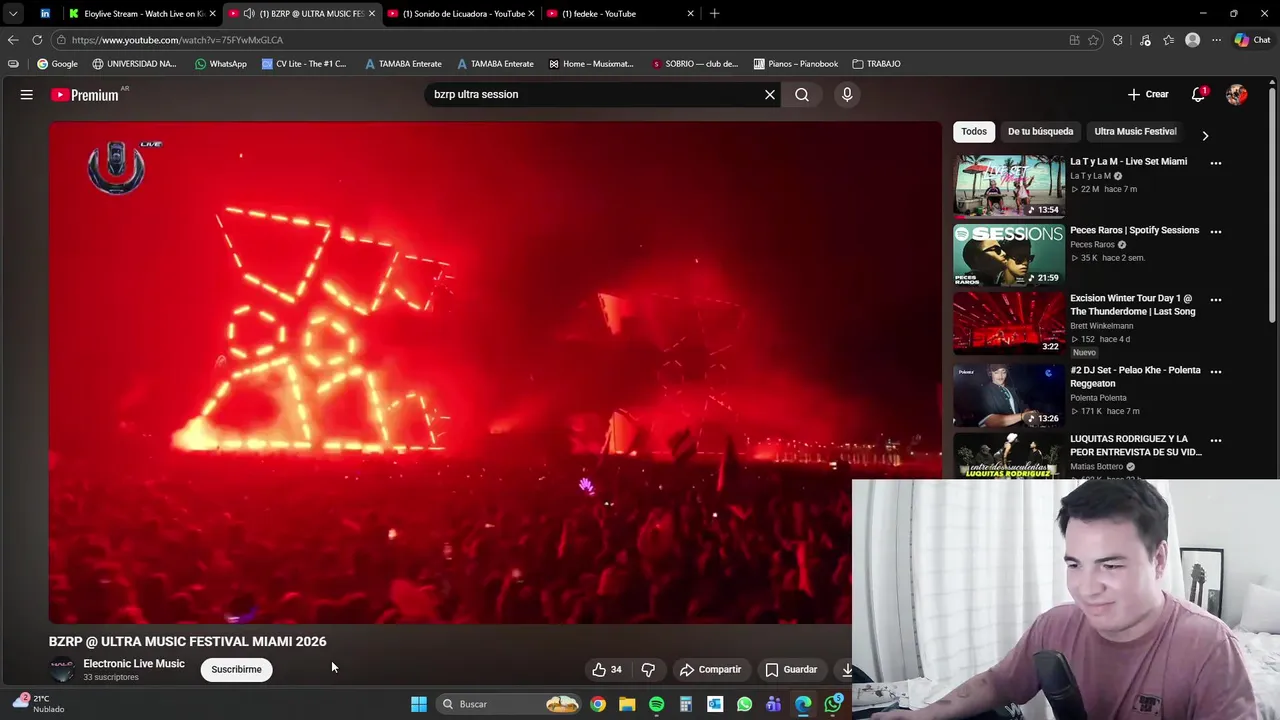Reload the page with refresh icon

(x=37, y=40)
